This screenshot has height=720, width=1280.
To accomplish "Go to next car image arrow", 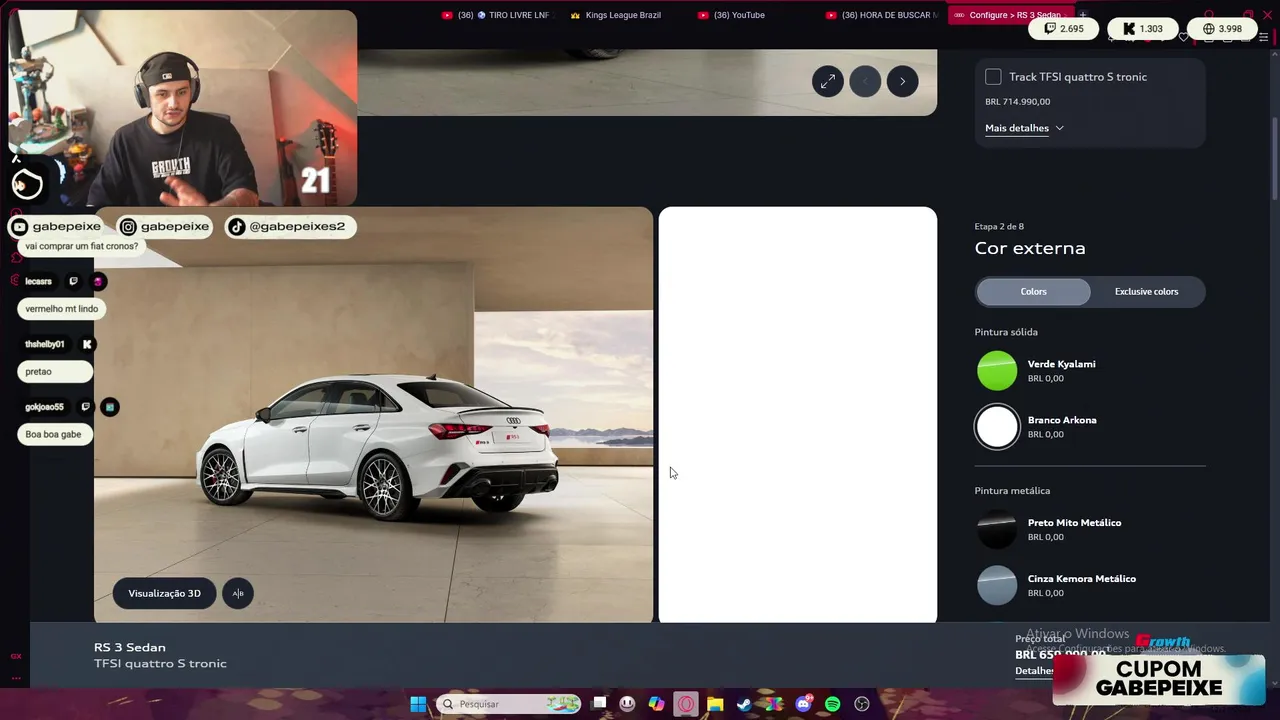I will [x=902, y=82].
